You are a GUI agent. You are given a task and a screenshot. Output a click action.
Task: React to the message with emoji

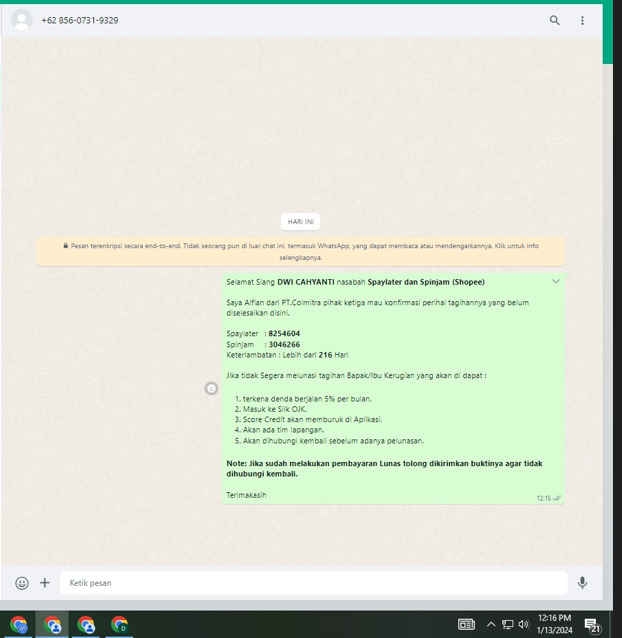tap(211, 389)
